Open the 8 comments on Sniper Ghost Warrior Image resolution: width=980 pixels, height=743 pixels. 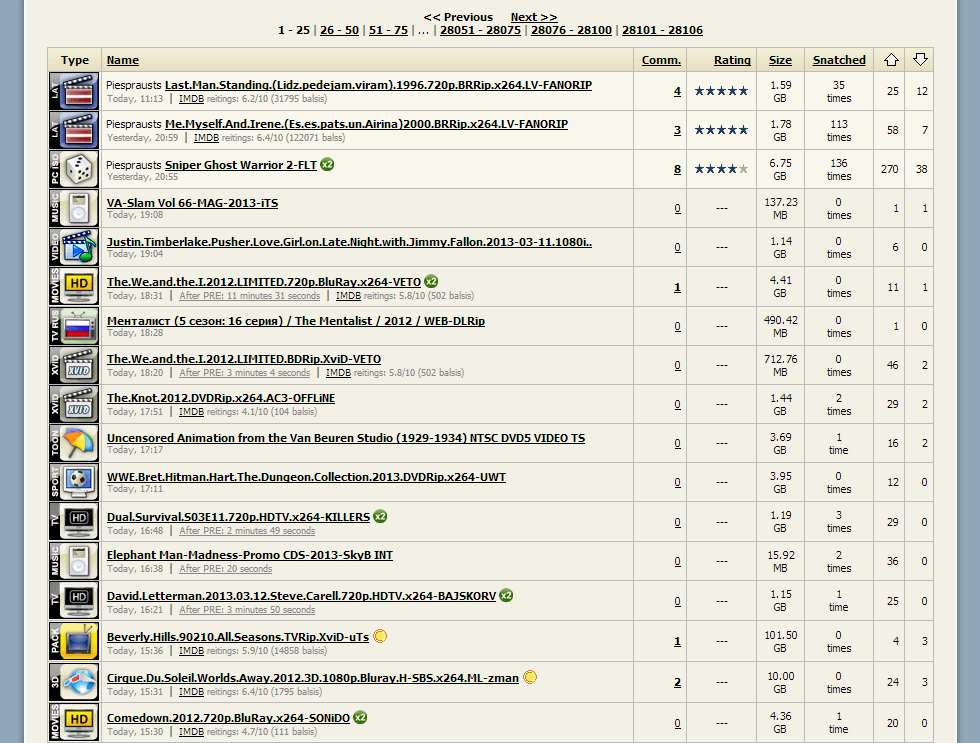(x=677, y=169)
